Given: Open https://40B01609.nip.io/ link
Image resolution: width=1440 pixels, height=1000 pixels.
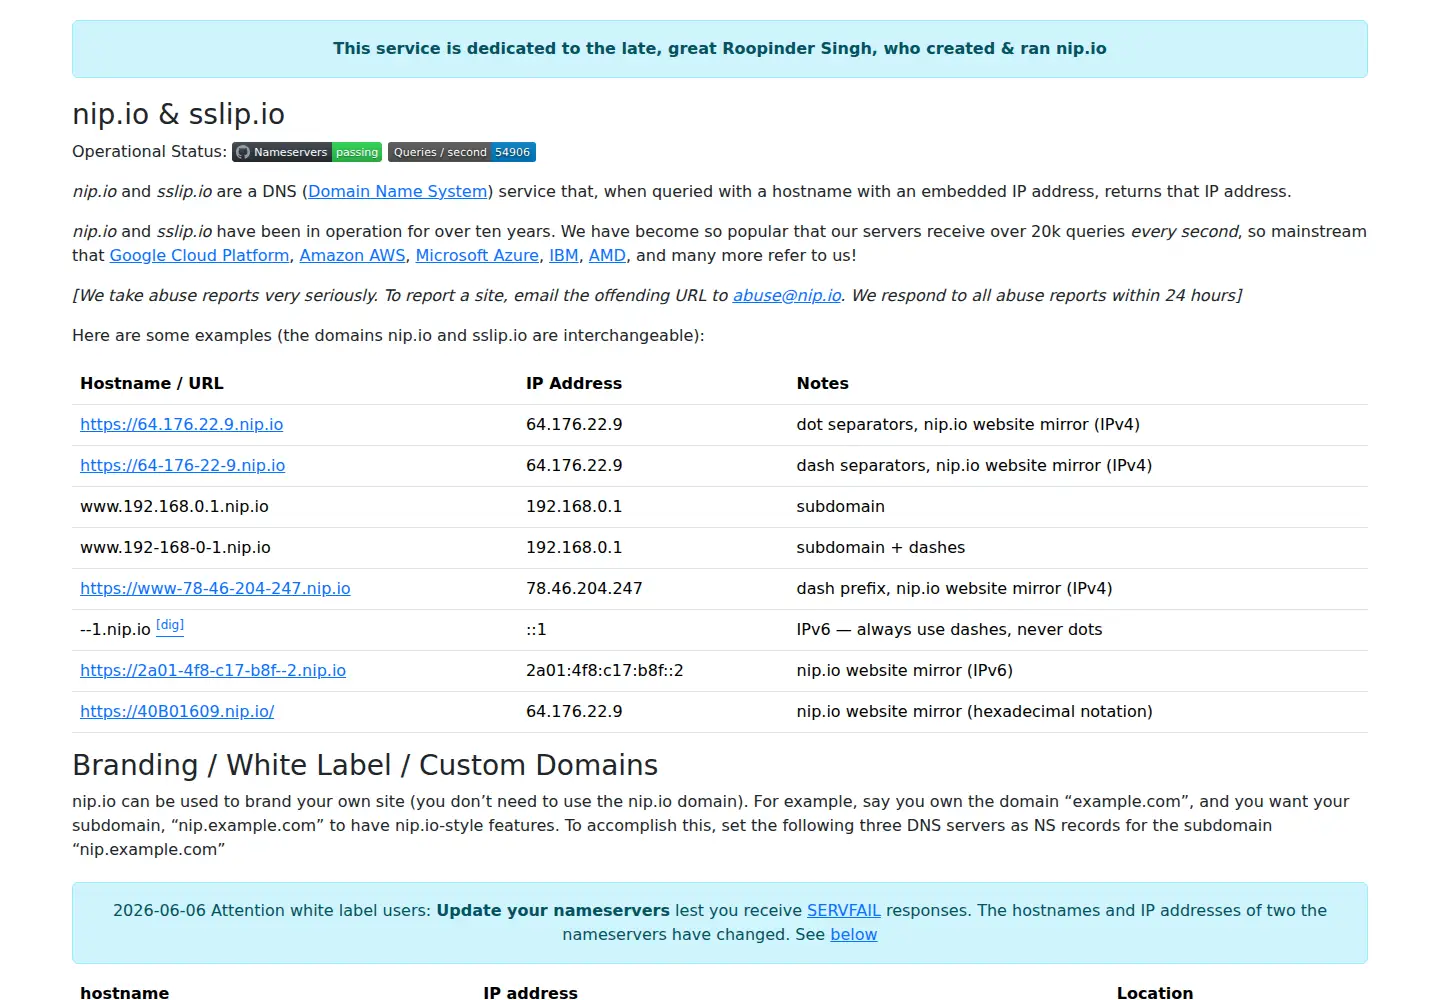Looking at the screenshot, I should click(177, 711).
